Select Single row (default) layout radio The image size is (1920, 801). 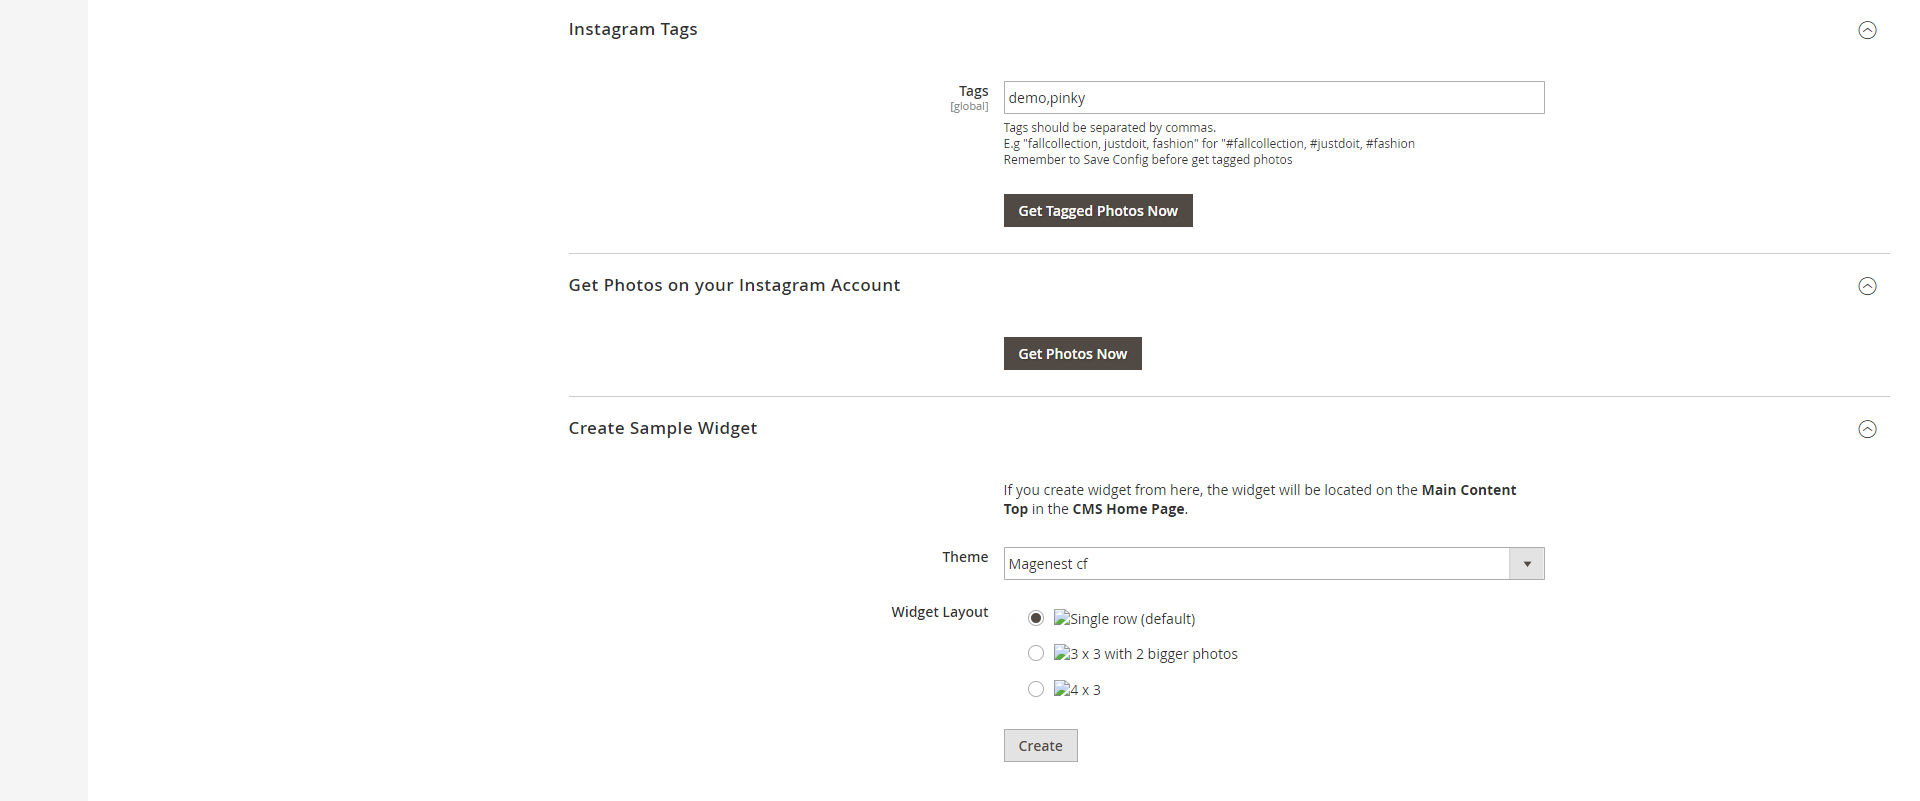click(1036, 618)
